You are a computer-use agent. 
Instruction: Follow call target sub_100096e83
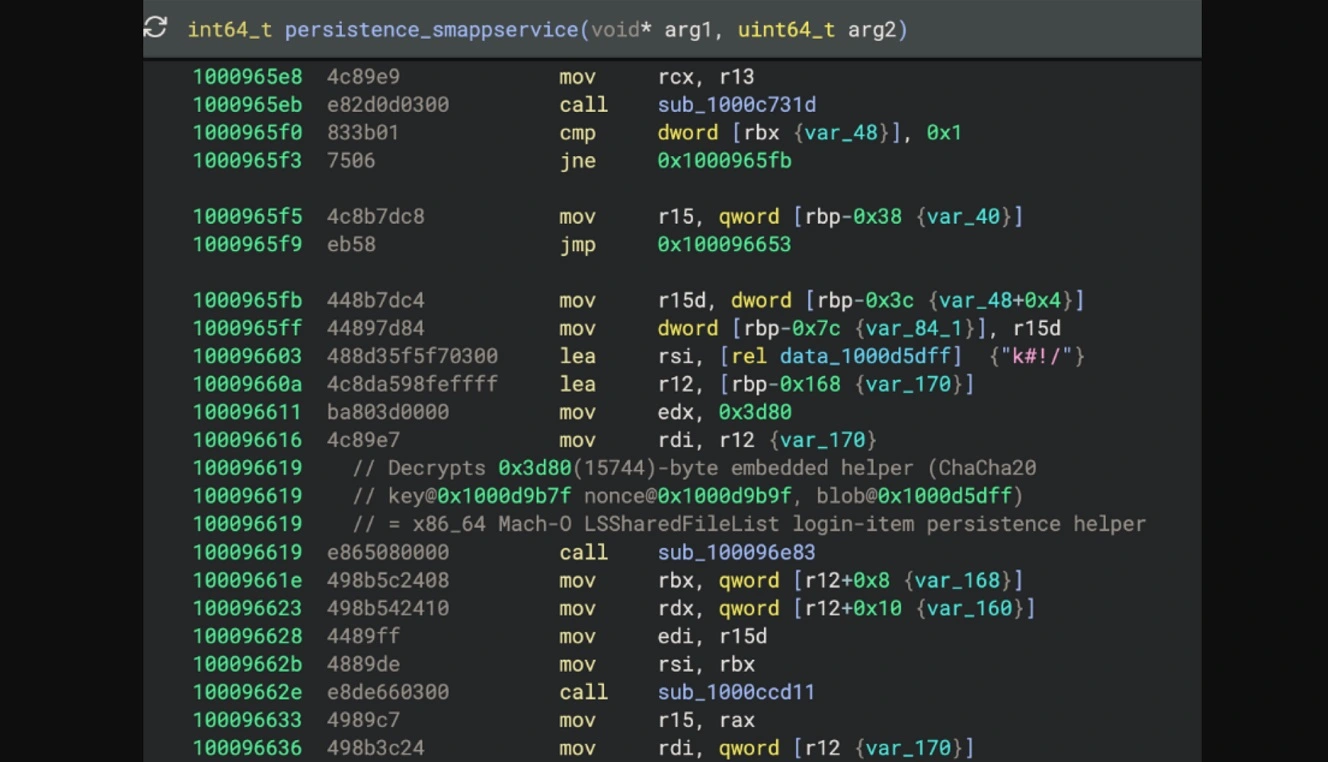737,553
